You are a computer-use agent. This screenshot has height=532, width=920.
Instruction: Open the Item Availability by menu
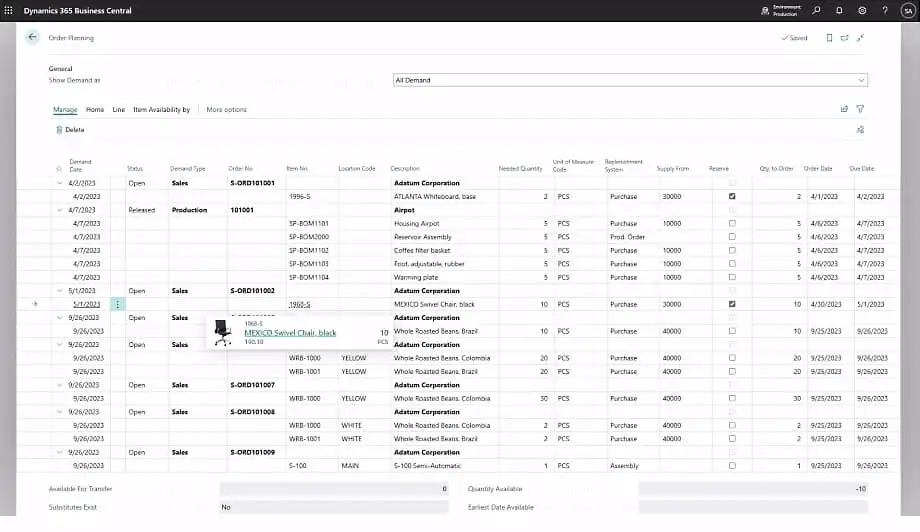[161, 110]
